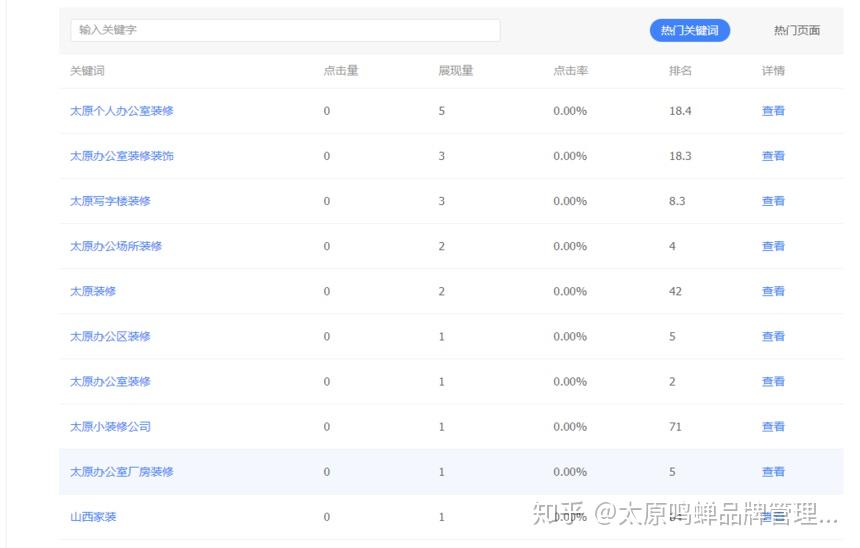Click 查看 for 太原办公室装修 row
Image resolution: width=860 pixels, height=548 pixels.
[x=773, y=381]
